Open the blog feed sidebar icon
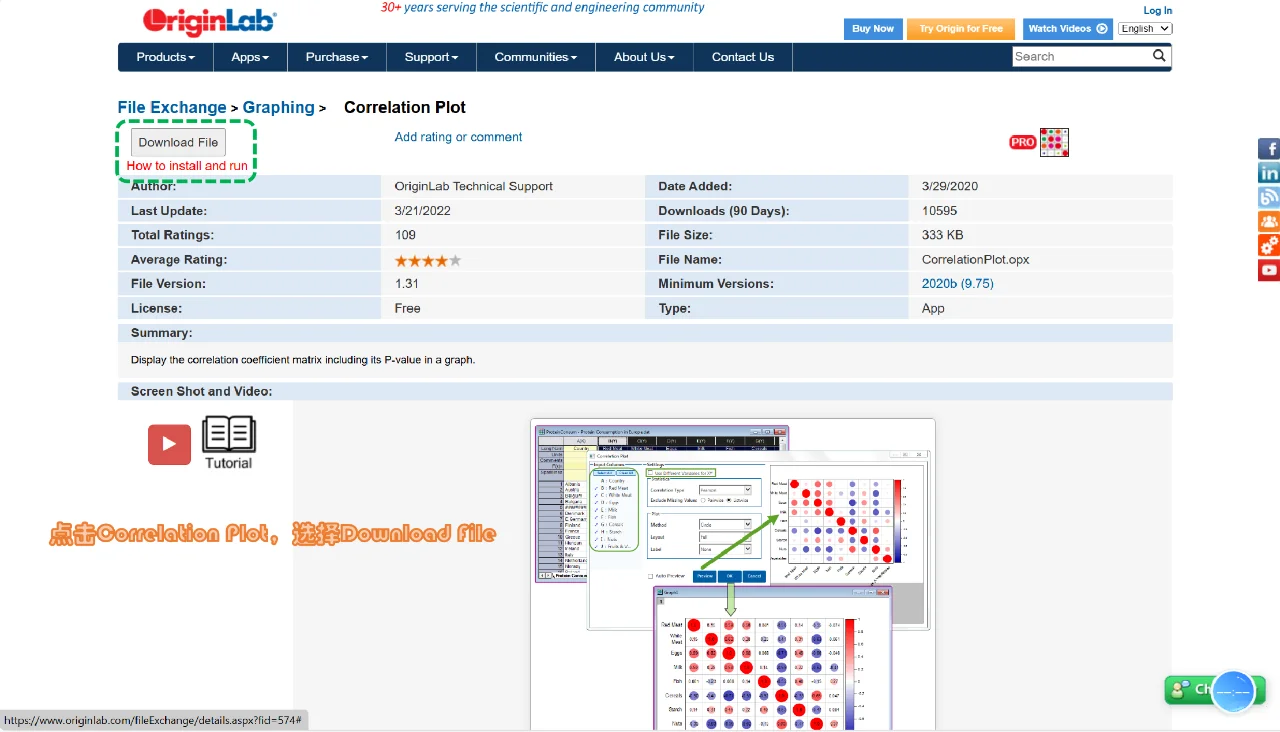The width and height of the screenshot is (1280, 732). 1269,197
